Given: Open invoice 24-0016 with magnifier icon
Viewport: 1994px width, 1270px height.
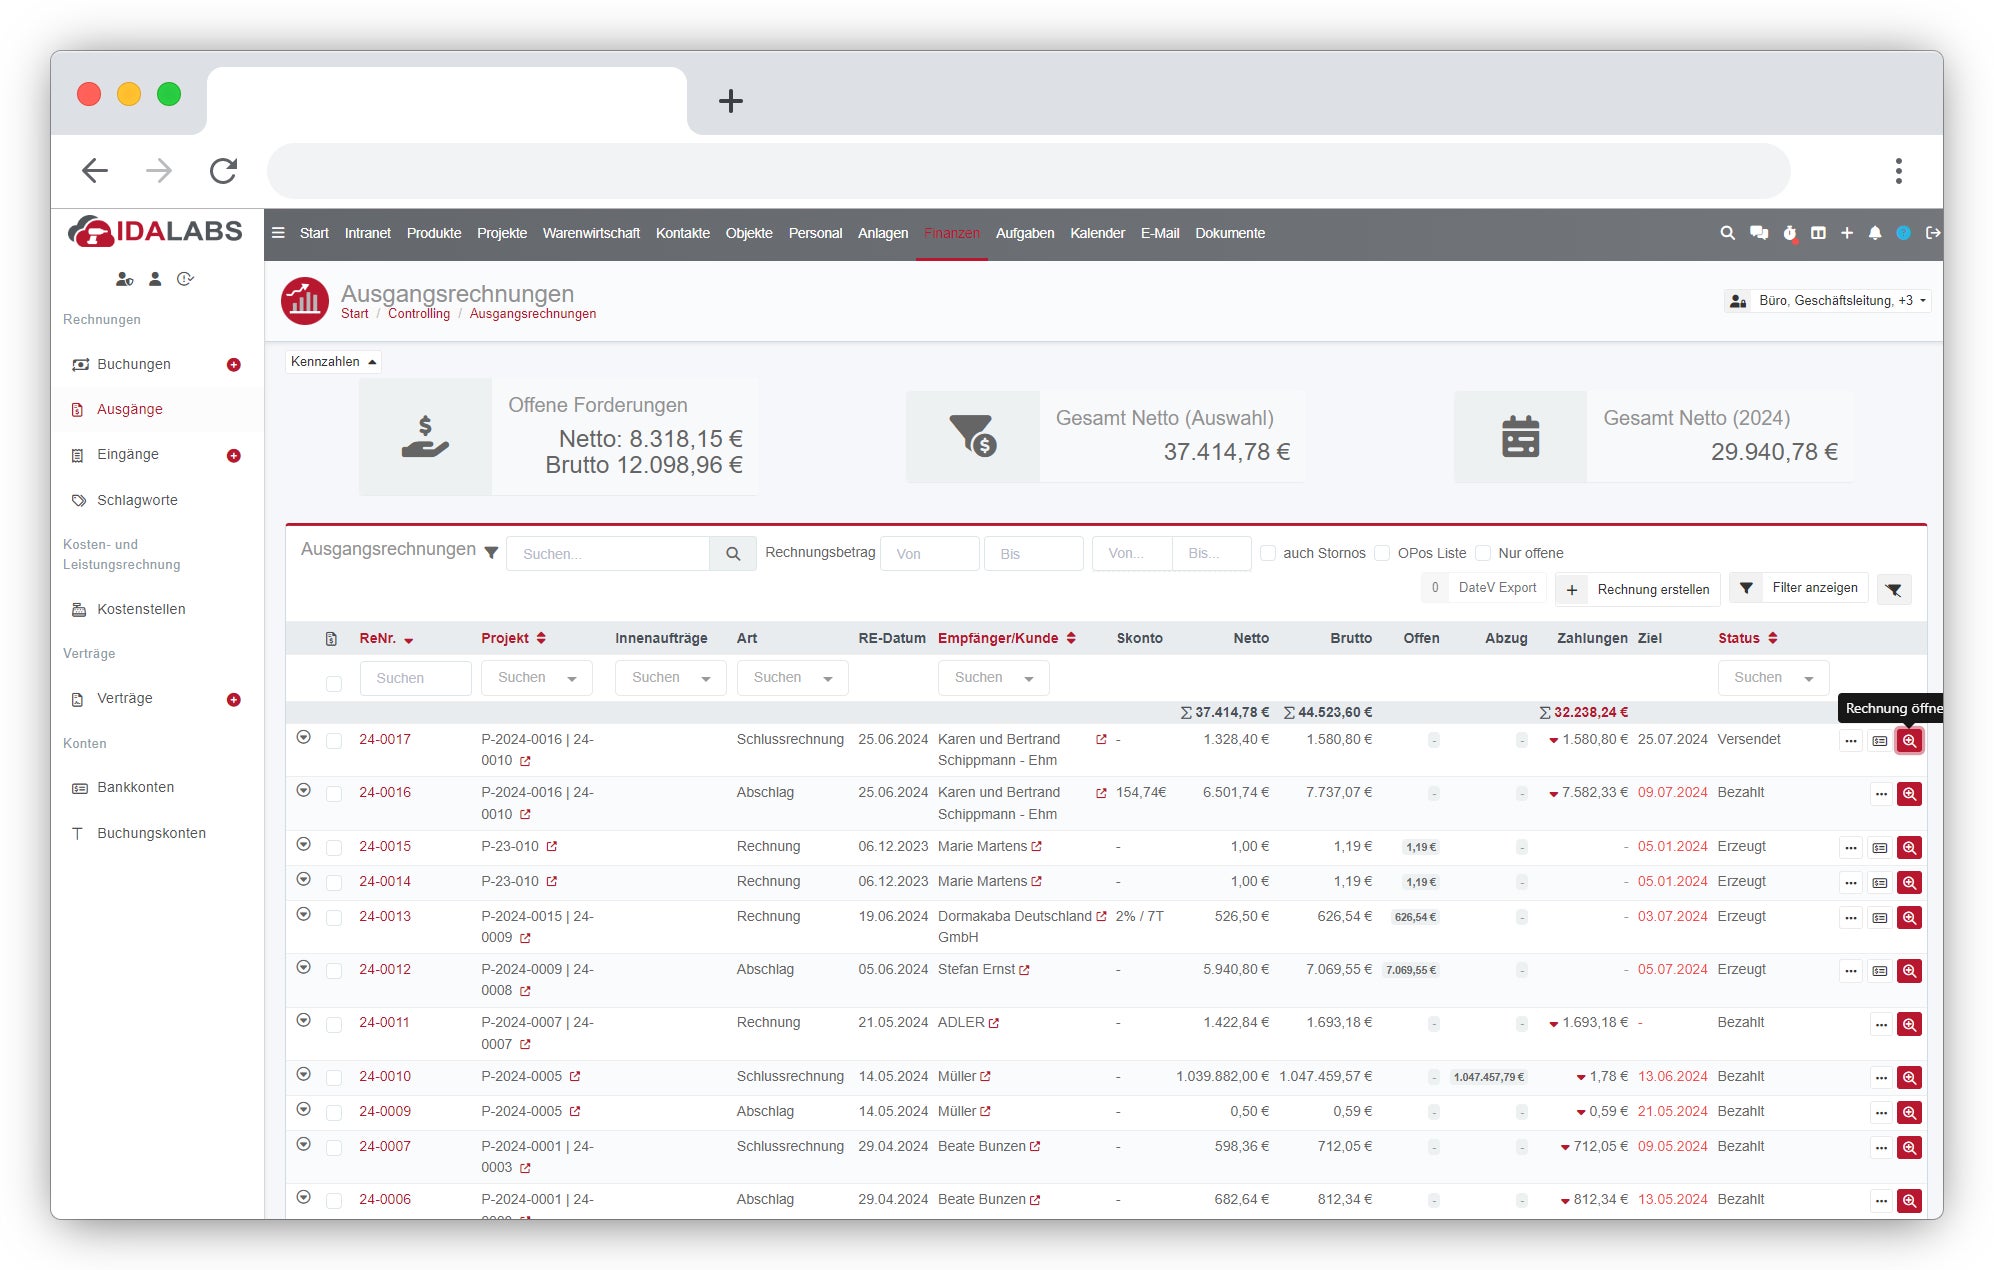Looking at the screenshot, I should 1909,794.
